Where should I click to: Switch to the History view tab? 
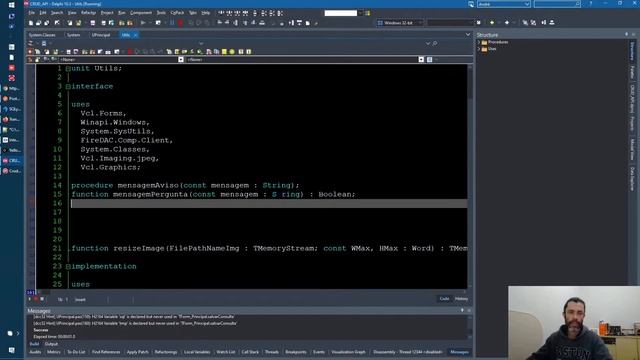(461, 299)
